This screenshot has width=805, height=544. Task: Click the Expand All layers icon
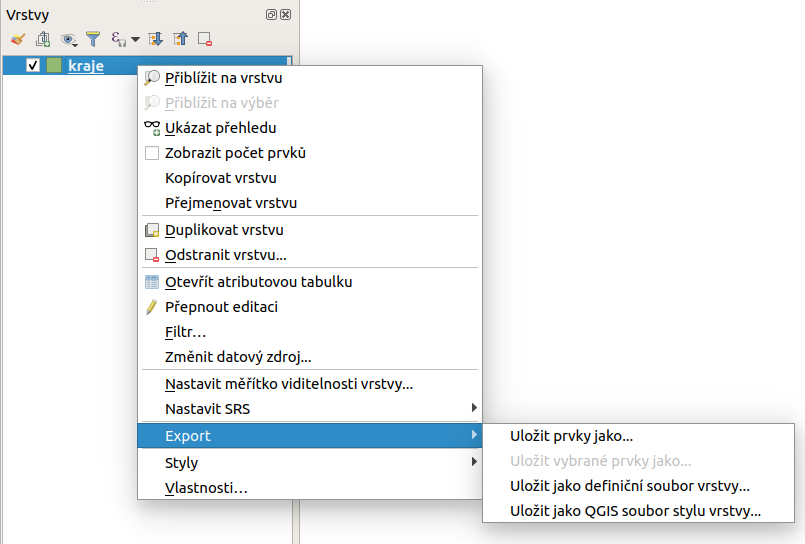[x=155, y=39]
